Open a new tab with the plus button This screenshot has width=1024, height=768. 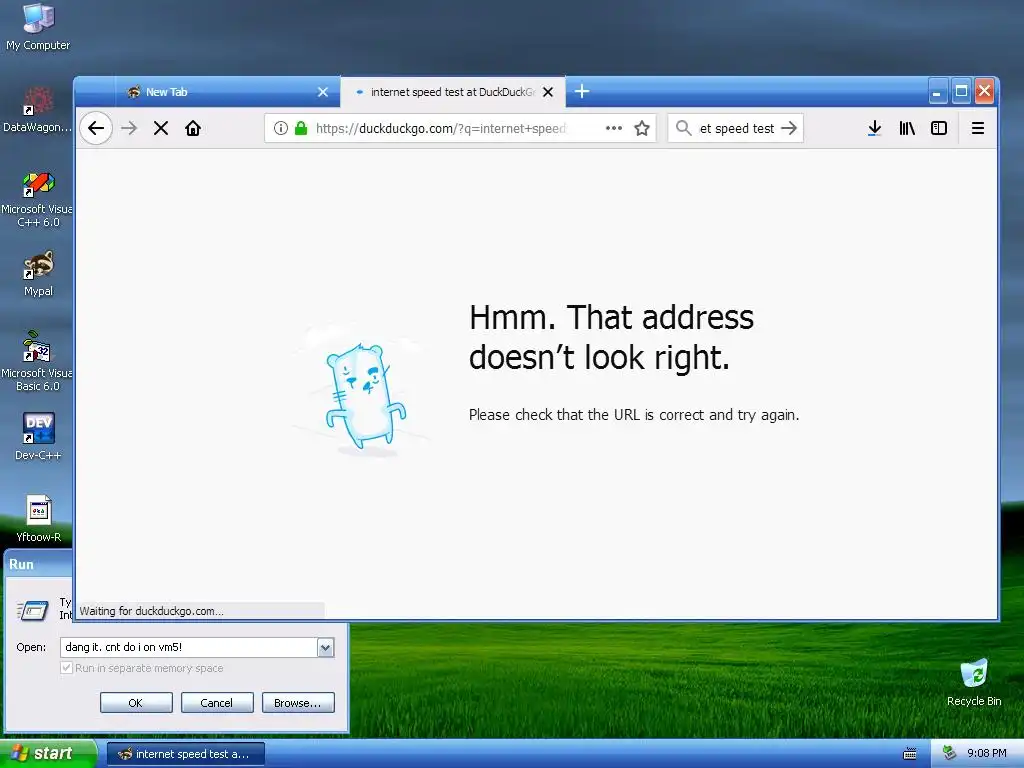(582, 91)
